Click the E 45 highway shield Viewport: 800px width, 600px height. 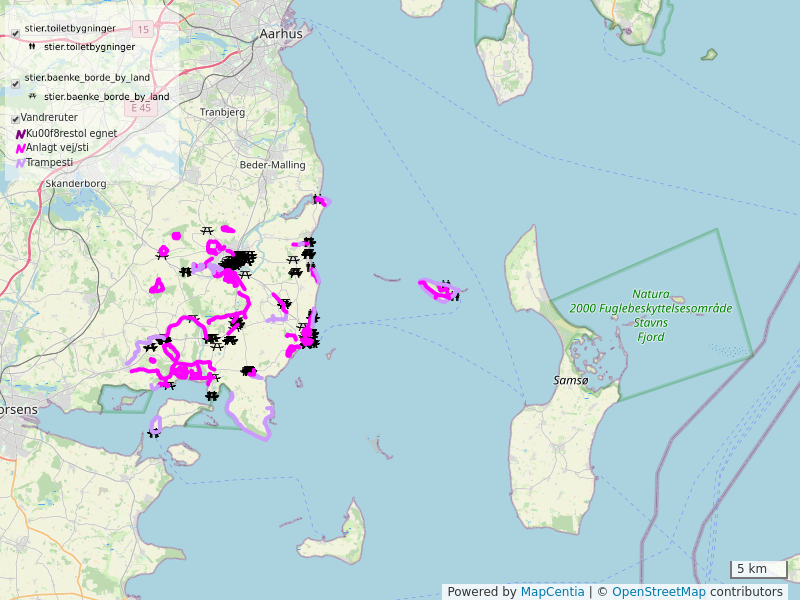[x=140, y=107]
